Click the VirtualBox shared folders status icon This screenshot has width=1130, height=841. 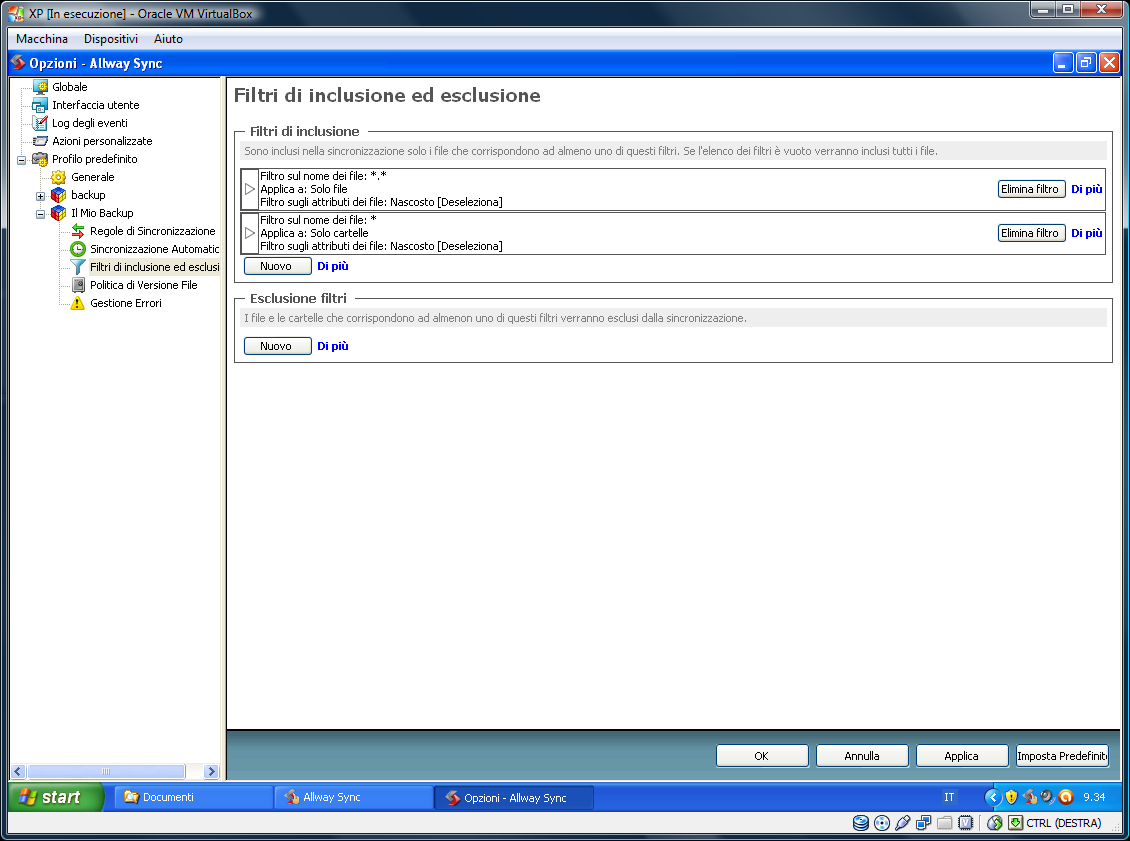tap(945, 823)
